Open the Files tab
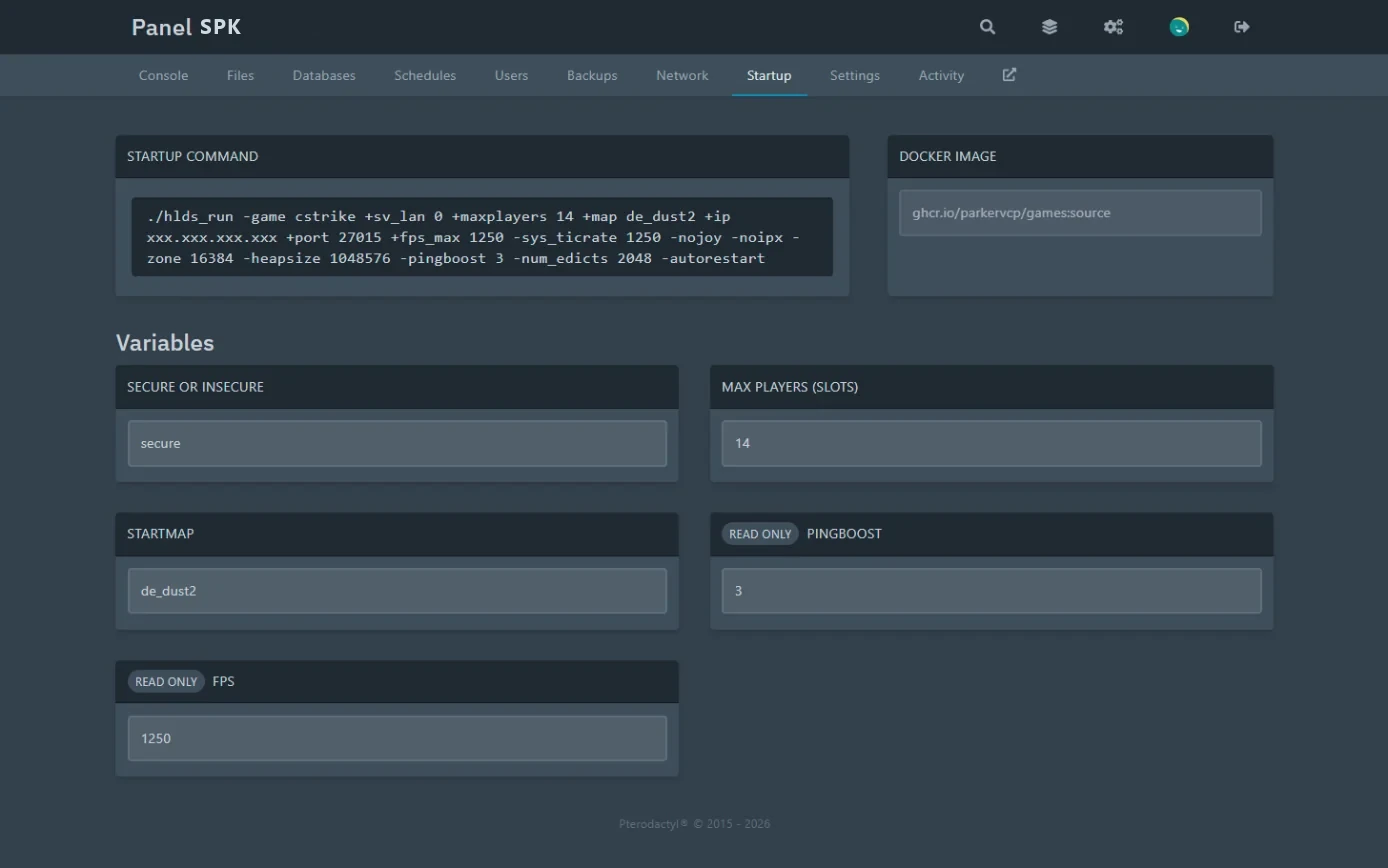 coord(240,75)
